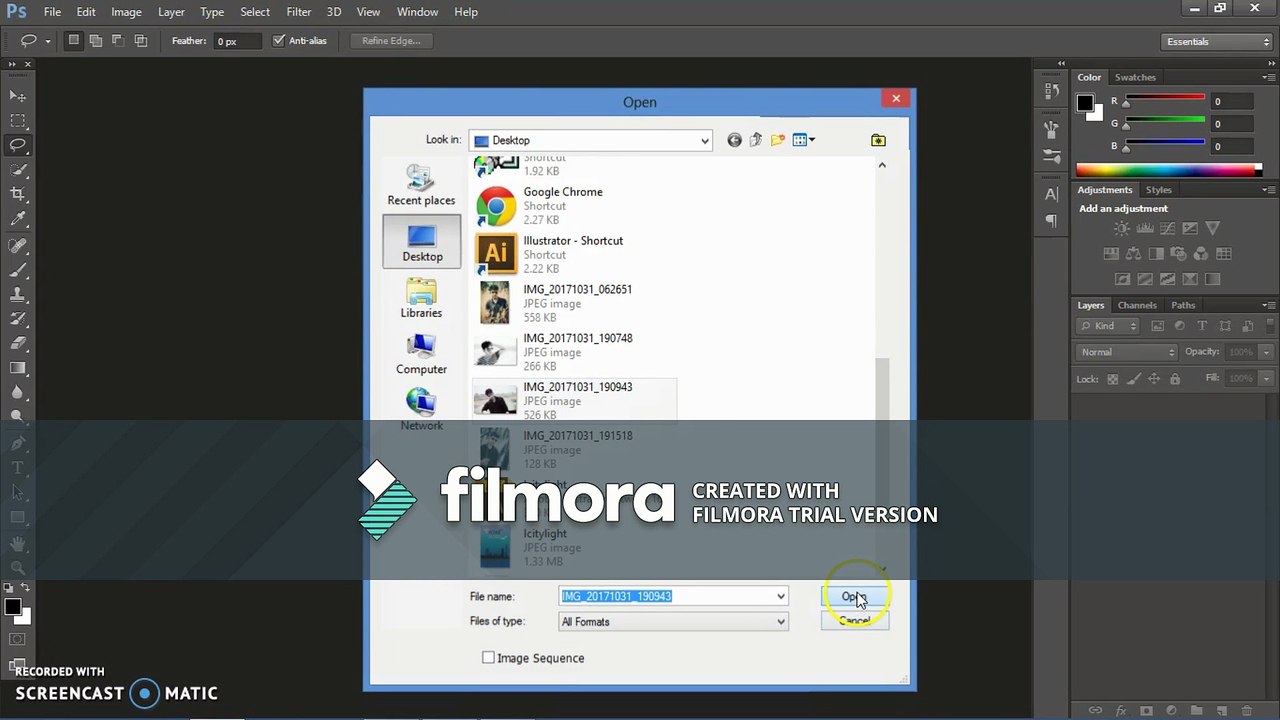
Task: Add a Black & White adjustment
Action: [1156, 254]
